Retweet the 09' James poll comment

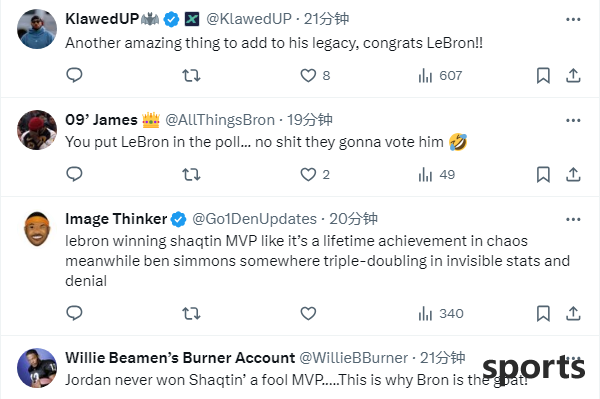(191, 174)
